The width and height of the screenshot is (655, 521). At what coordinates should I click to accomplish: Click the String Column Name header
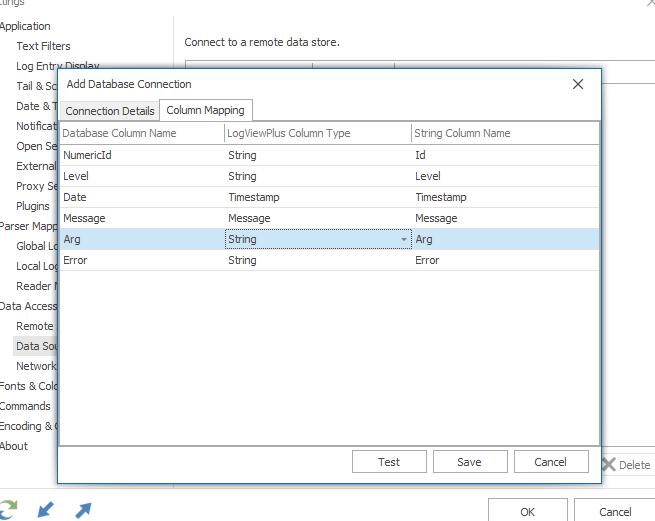point(505,133)
